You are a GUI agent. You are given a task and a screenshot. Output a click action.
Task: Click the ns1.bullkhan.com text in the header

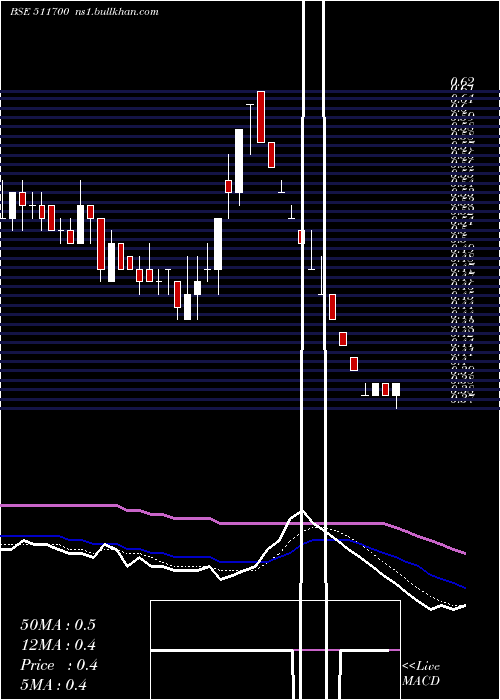point(116,12)
